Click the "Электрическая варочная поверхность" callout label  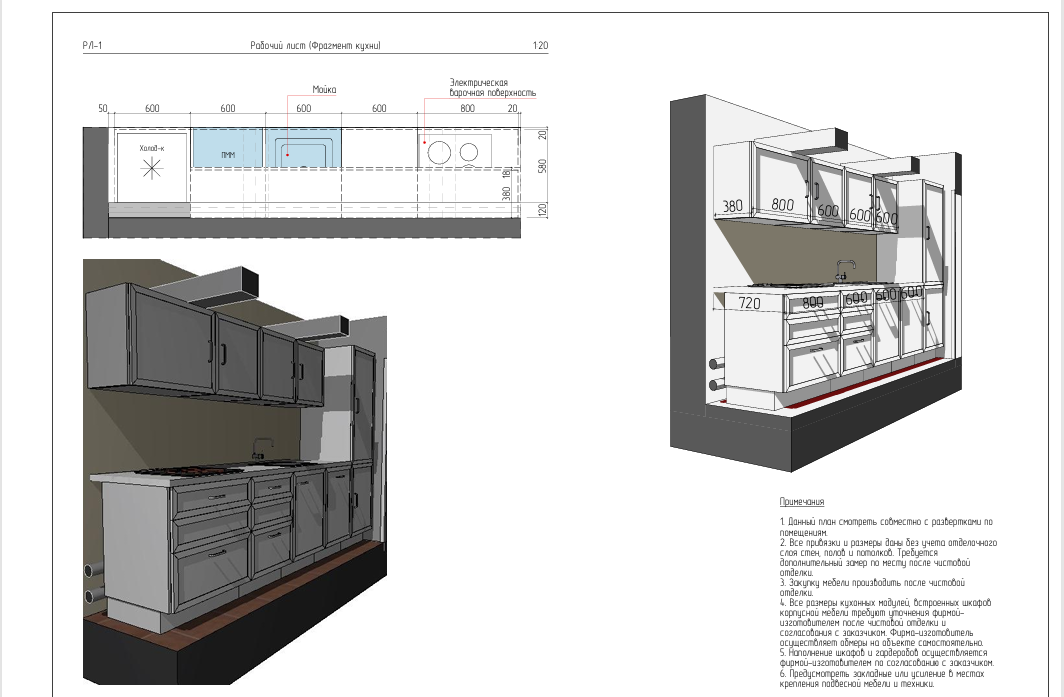pos(493,88)
